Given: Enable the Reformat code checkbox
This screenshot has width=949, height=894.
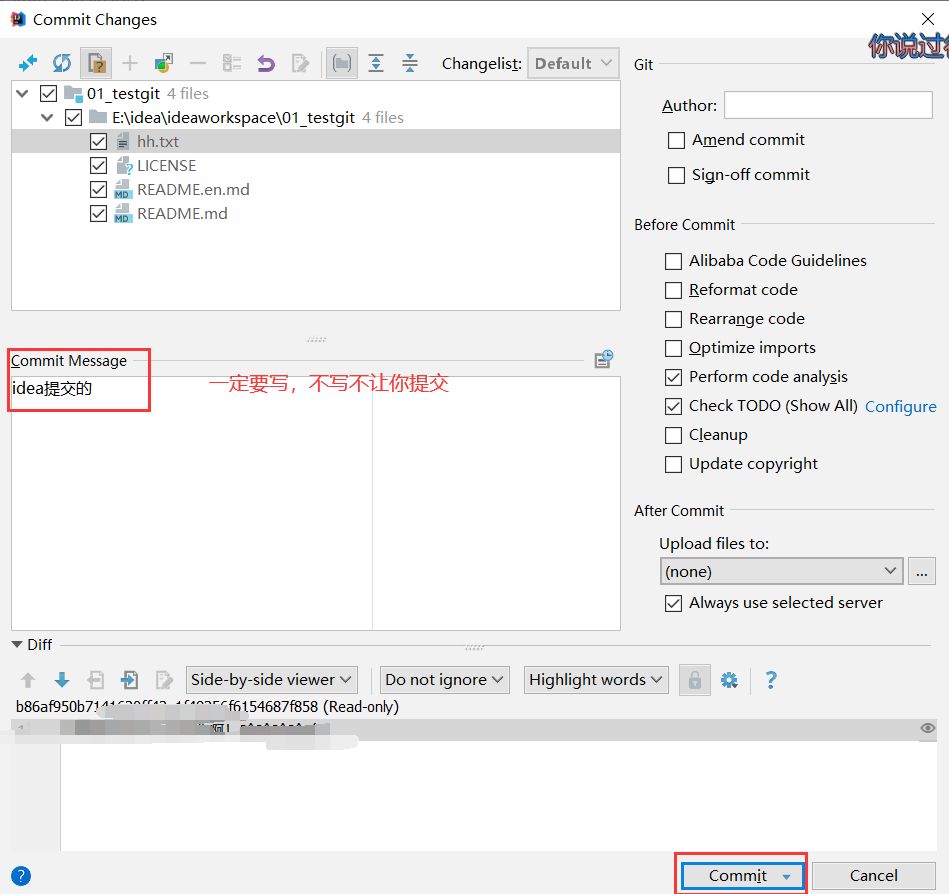Looking at the screenshot, I should click(x=673, y=291).
